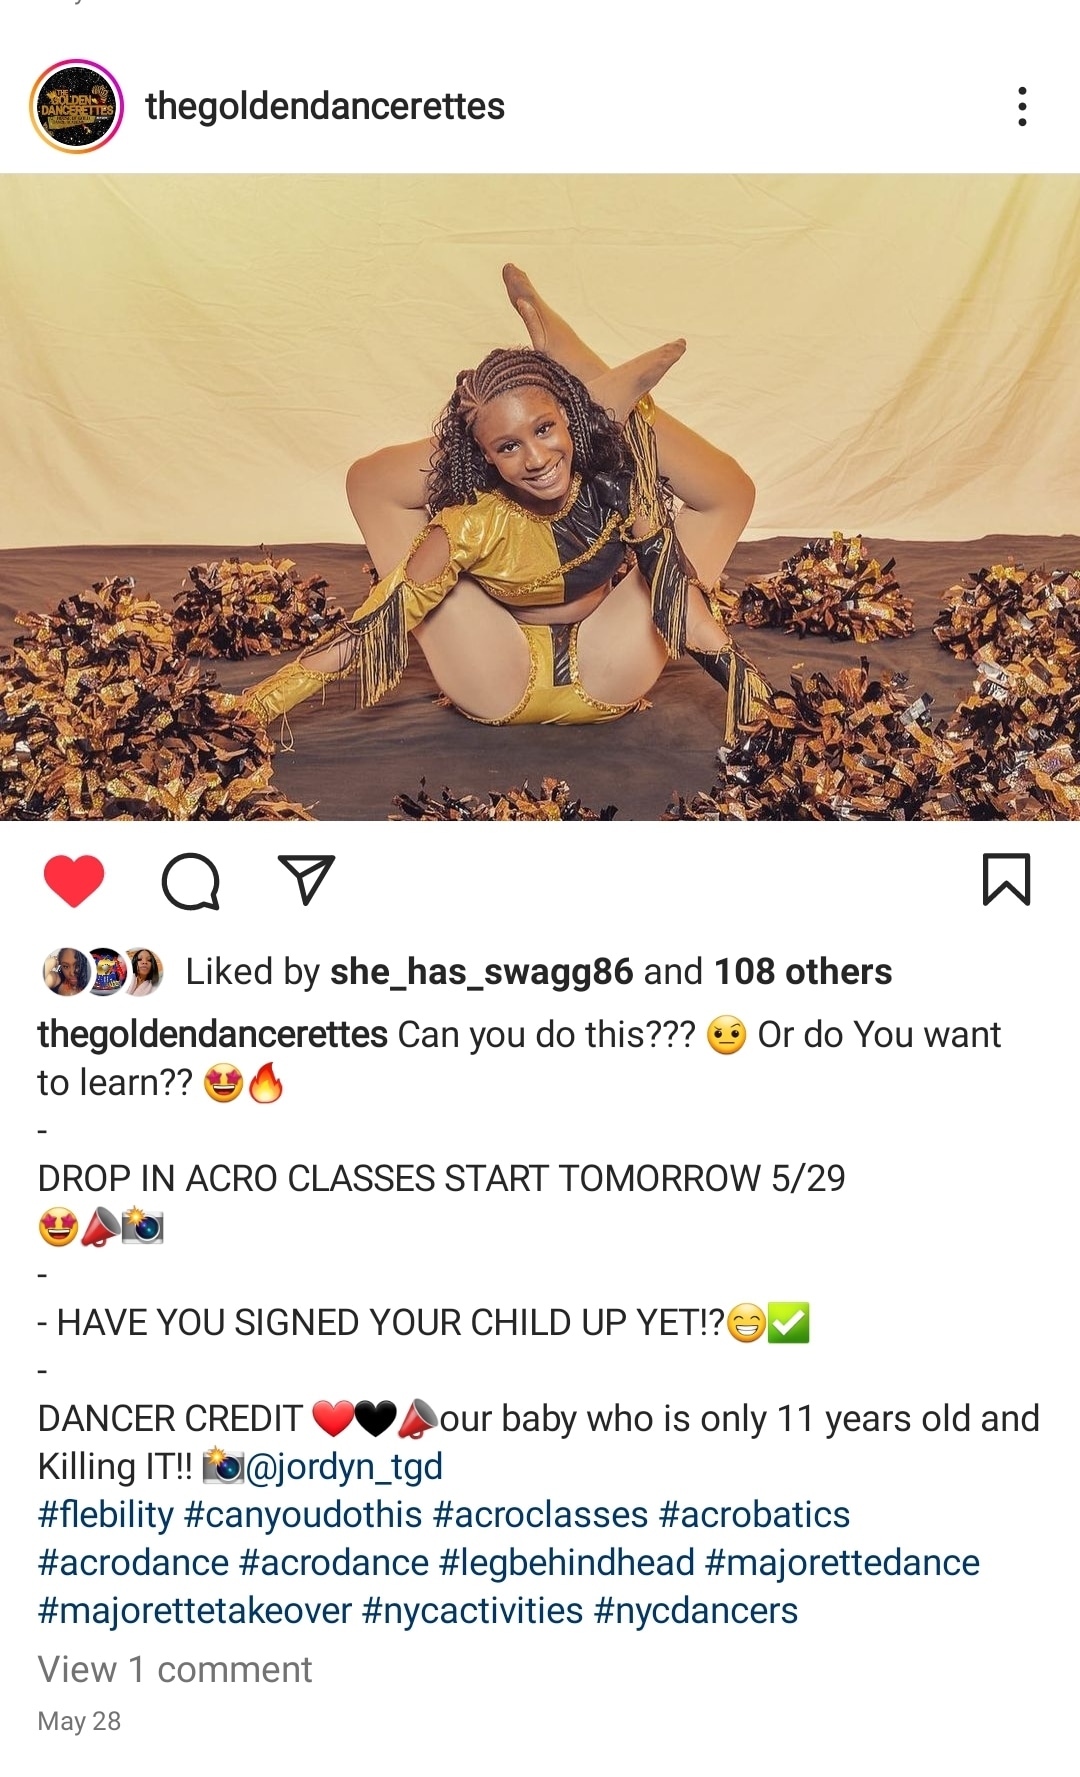The width and height of the screenshot is (1080, 1777).
Task: Open the #nycdancers hashtag
Action: click(x=696, y=1611)
